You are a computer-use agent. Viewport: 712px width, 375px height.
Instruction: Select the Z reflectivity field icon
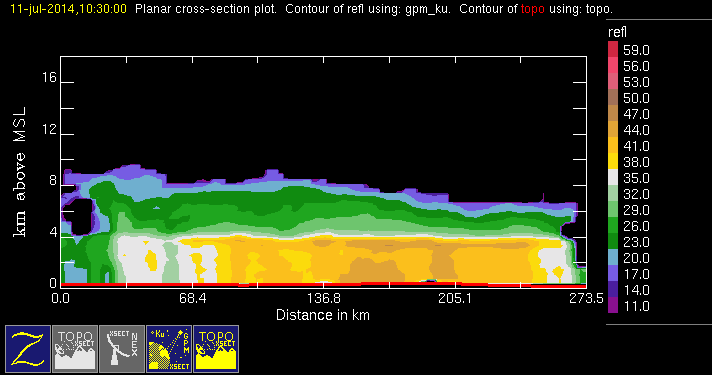[28, 349]
